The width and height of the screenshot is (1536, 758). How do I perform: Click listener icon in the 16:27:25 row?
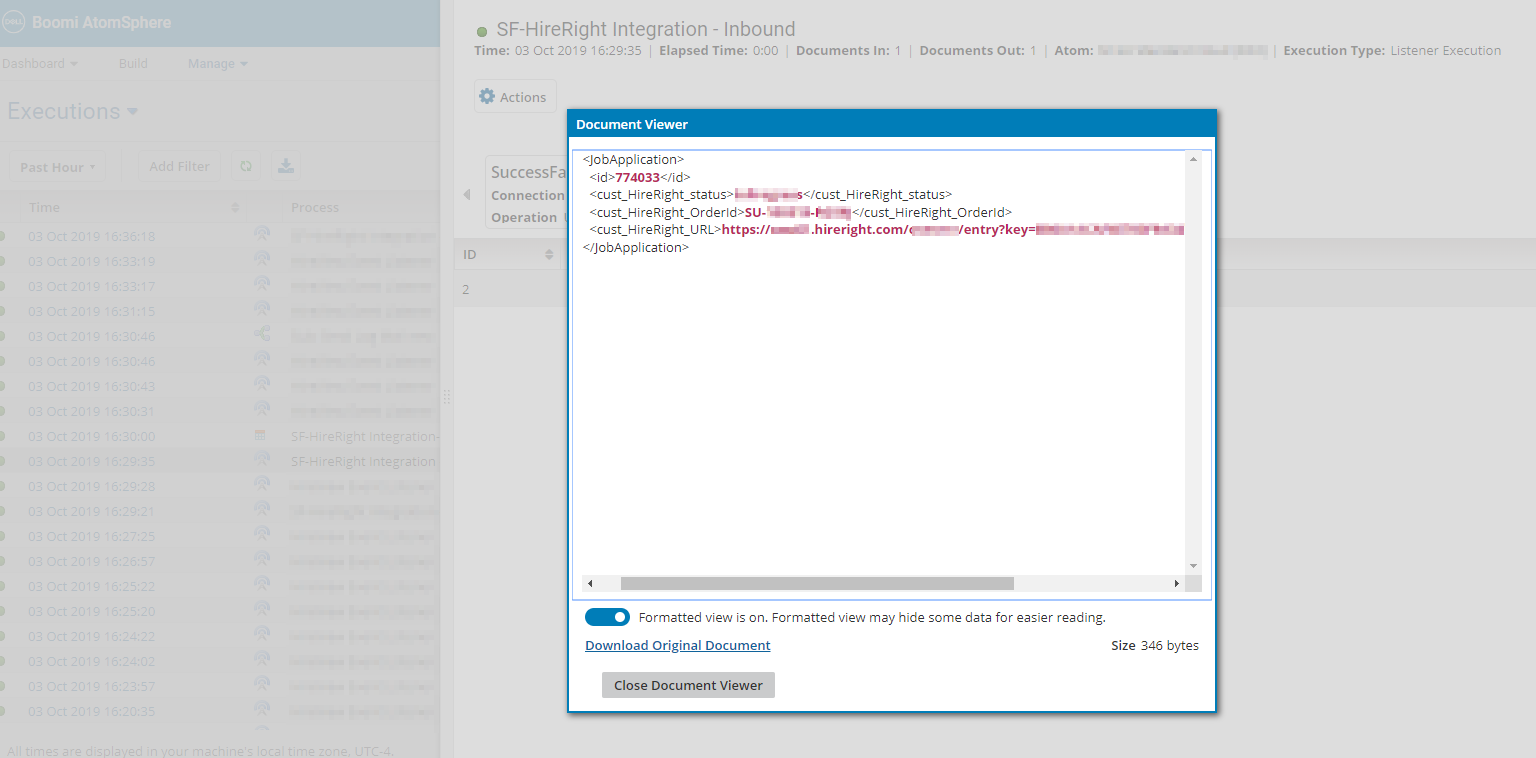click(261, 535)
